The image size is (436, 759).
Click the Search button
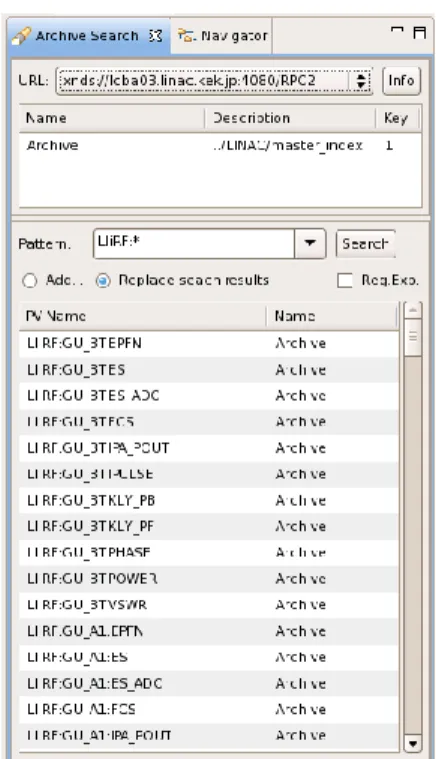click(365, 243)
